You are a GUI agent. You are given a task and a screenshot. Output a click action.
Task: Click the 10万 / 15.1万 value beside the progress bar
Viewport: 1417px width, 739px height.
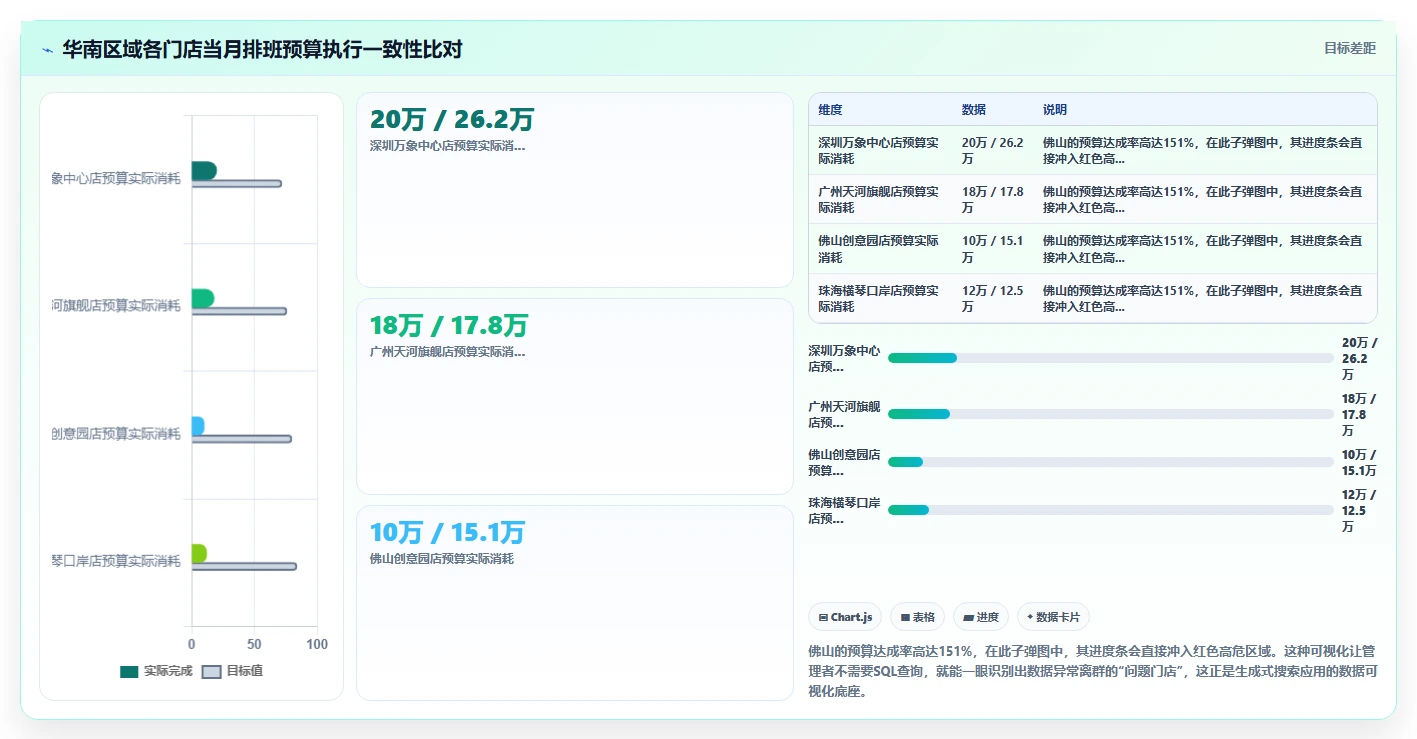(1359, 462)
